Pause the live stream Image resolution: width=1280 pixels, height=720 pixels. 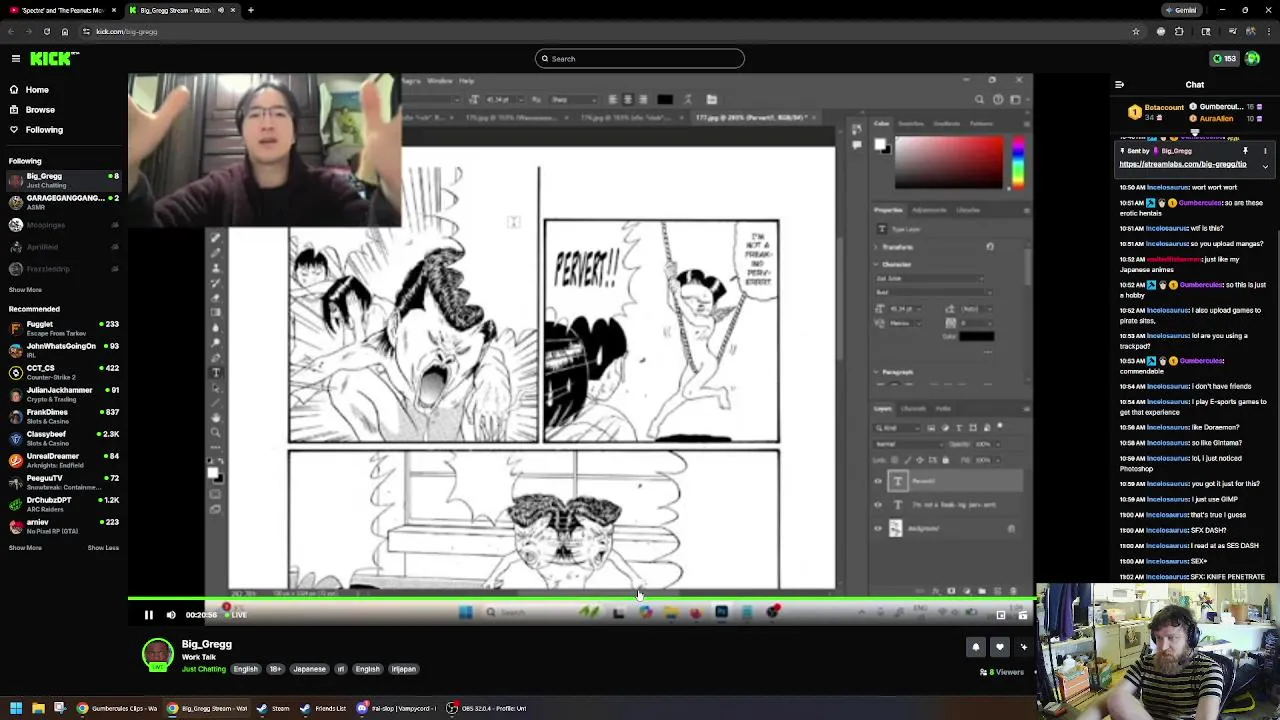(x=149, y=615)
